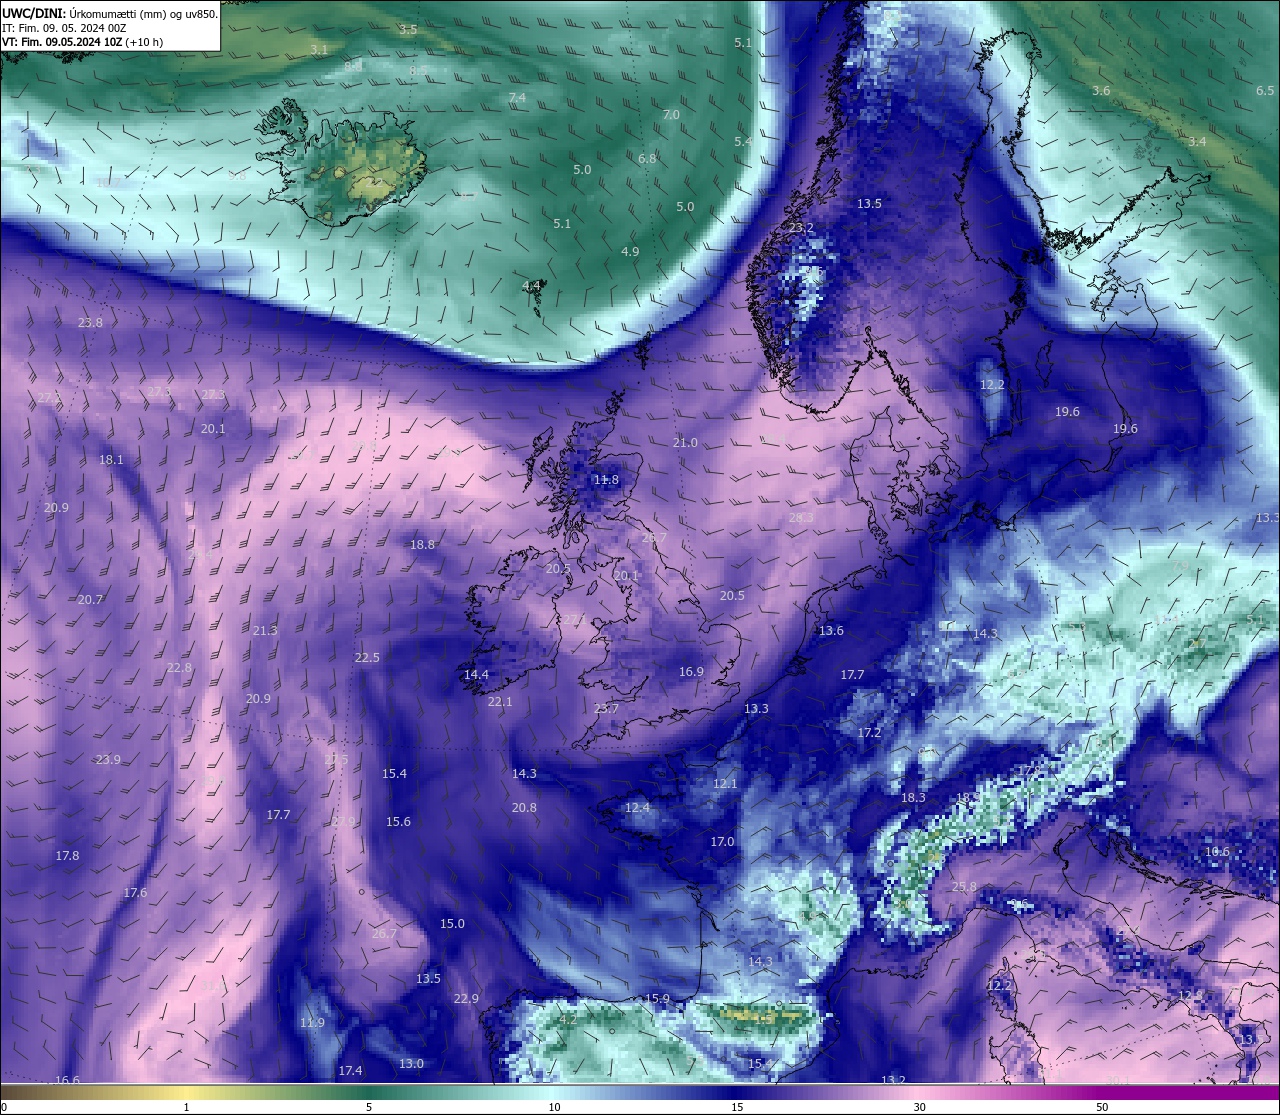Click the map value 18.8 west of Ireland

[x=423, y=544]
